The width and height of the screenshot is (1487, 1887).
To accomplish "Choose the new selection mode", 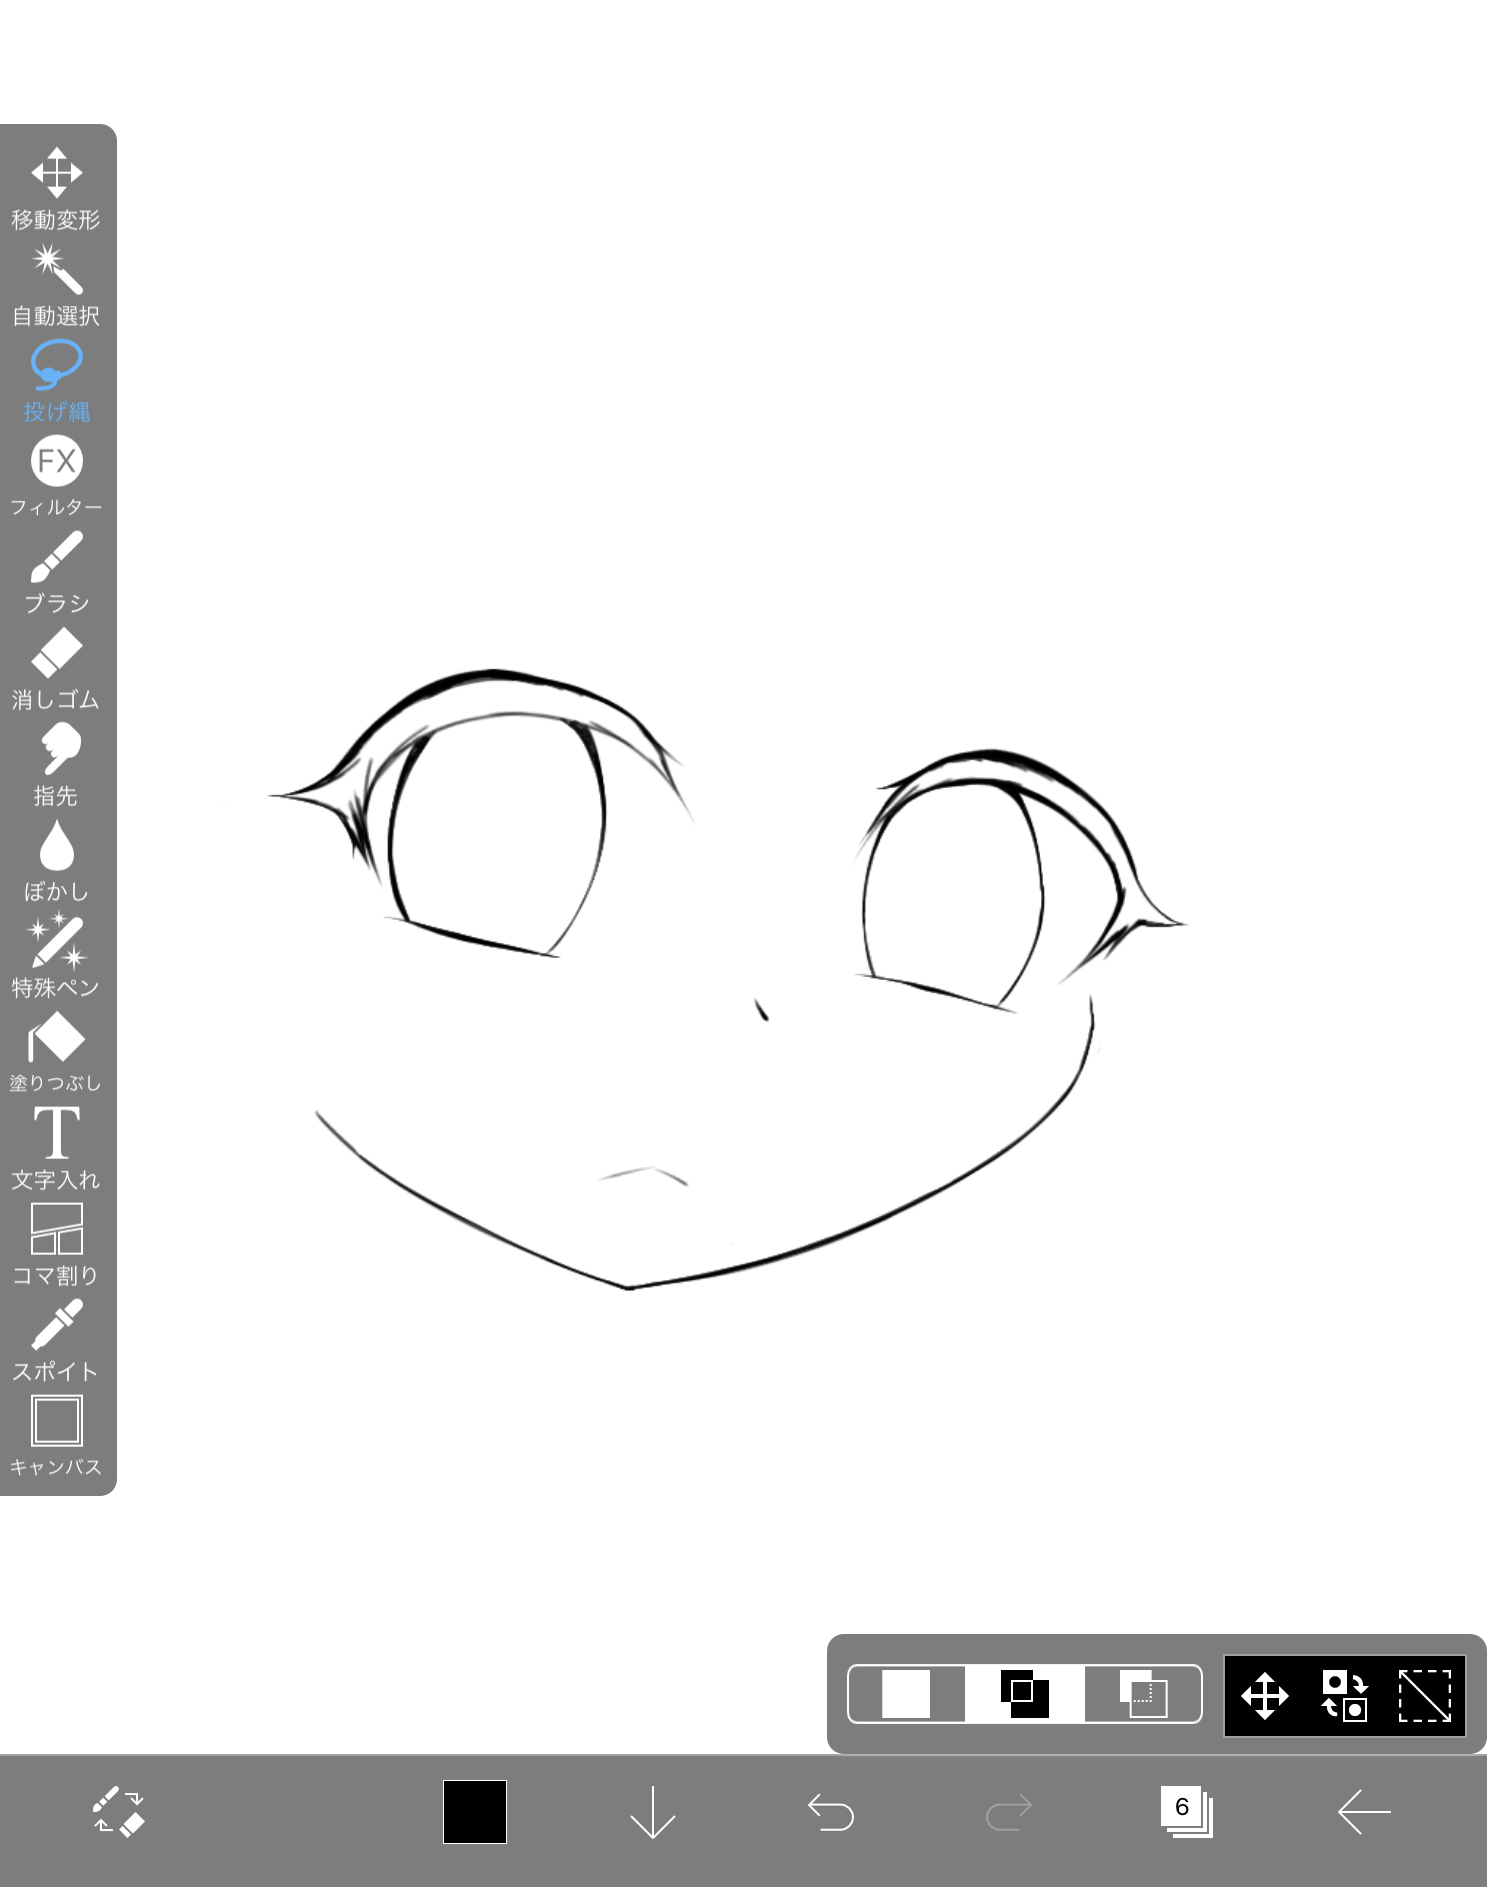I will pos(906,1694).
